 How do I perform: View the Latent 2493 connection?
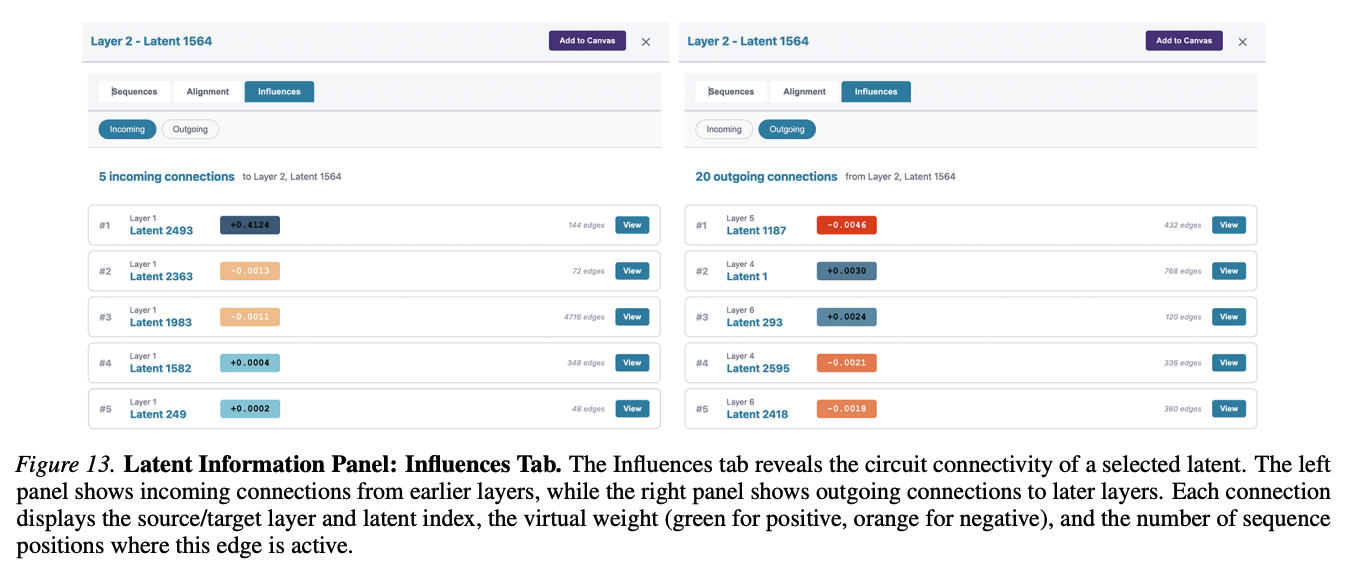point(631,225)
